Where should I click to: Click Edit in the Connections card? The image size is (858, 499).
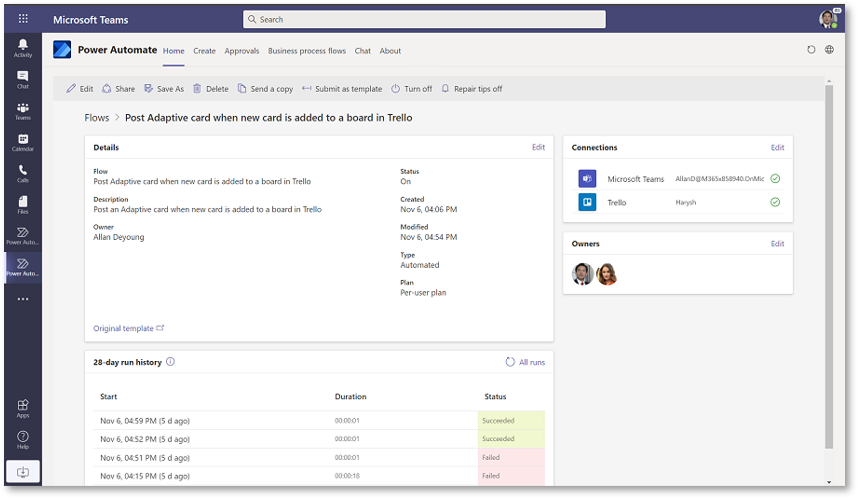tap(778, 147)
